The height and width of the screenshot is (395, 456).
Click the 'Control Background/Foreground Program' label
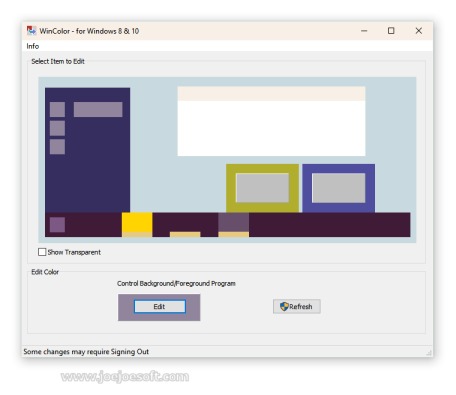click(176, 283)
